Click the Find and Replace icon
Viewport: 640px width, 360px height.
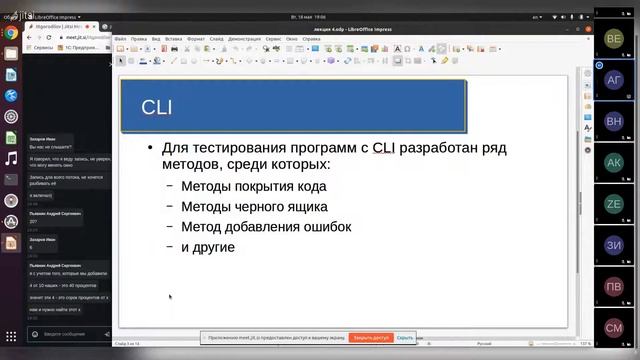click(266, 49)
